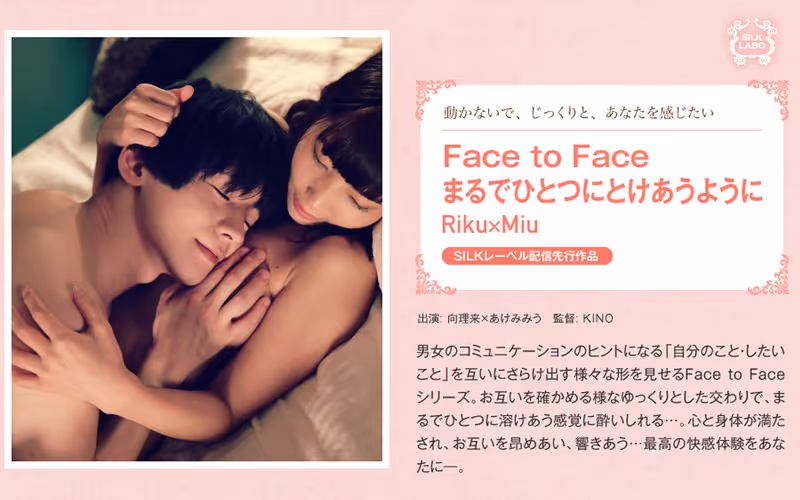This screenshot has height=500, width=800.
Task: Click the SILK LABO logo emblem
Action: click(x=753, y=42)
